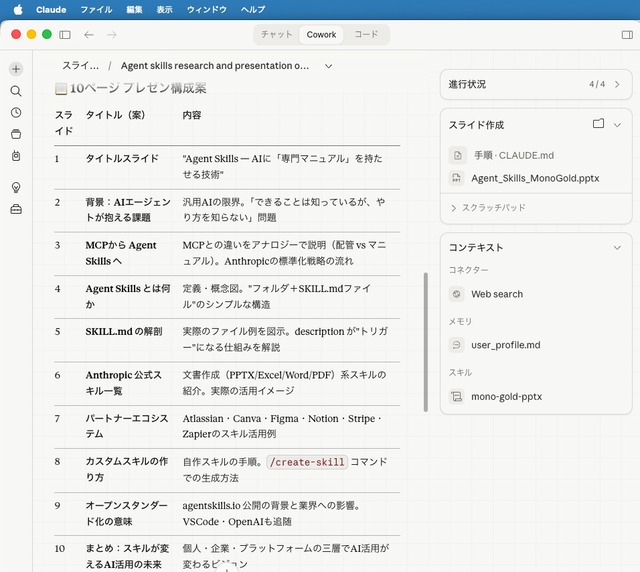The image size is (640, 572).
Task: Collapse the コンテキスト panel chevron
Action: [617, 247]
